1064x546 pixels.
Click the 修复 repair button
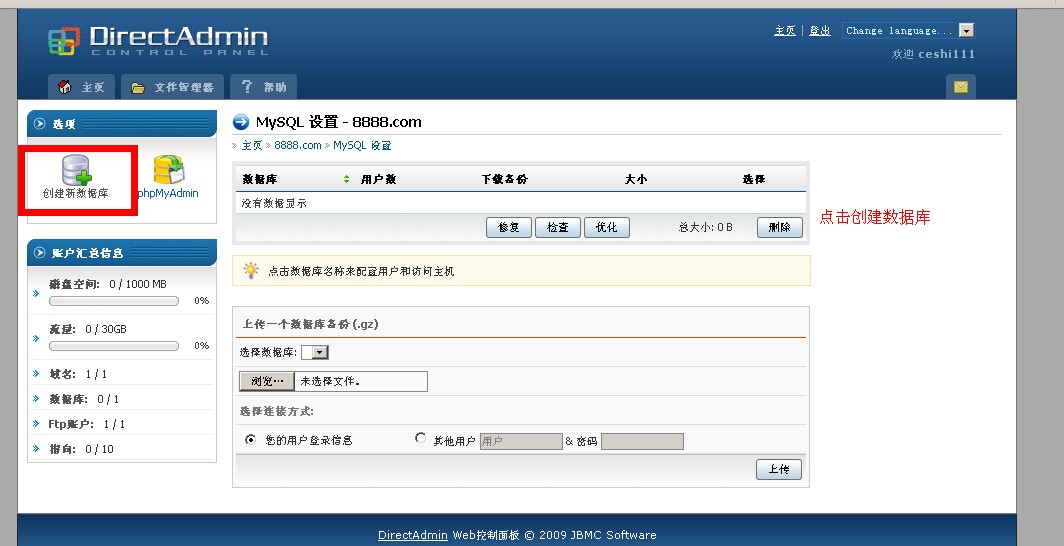pos(509,227)
